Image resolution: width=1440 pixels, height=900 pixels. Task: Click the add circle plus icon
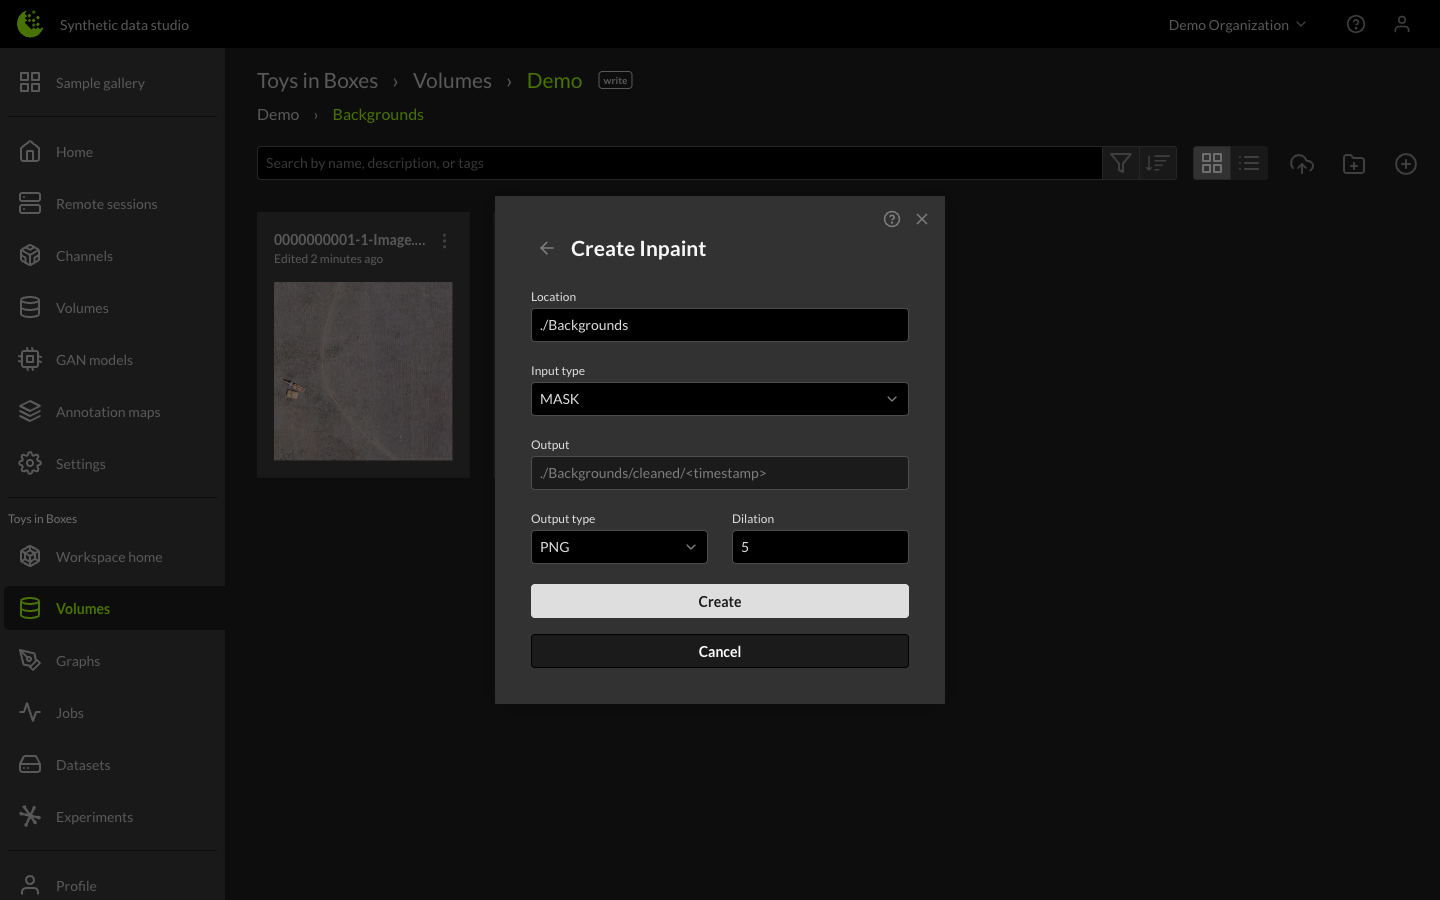[1405, 164]
